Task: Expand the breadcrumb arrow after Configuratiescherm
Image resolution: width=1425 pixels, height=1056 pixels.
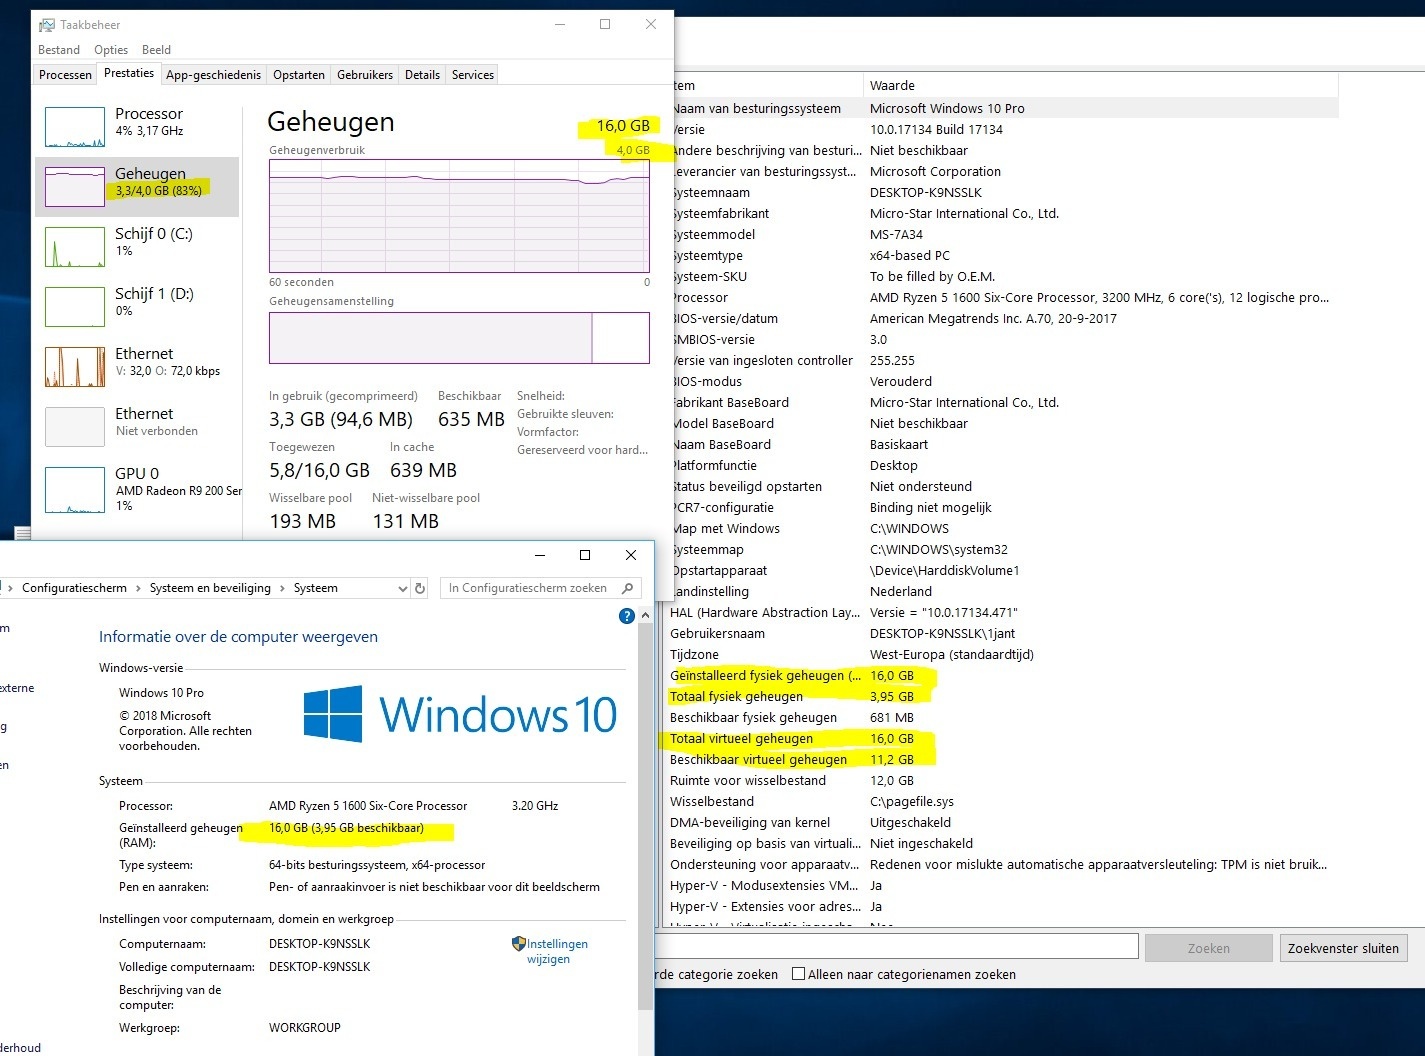Action: (138, 588)
